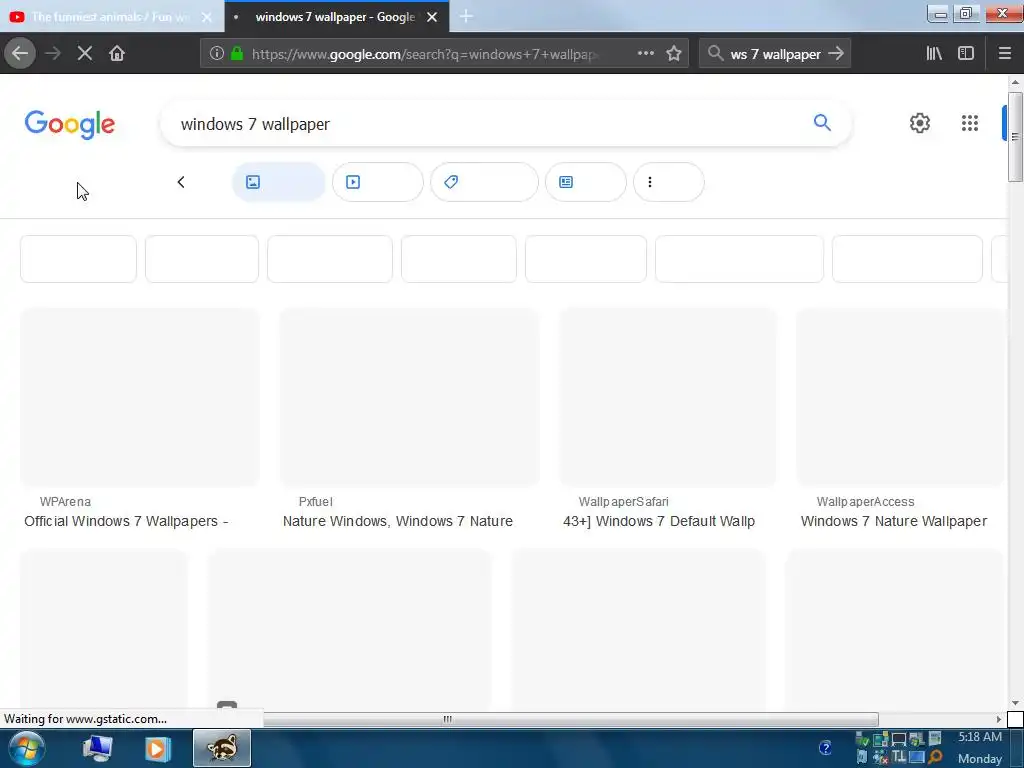Viewport: 1024px width, 768px height.
Task: Click the Firefox search bar magnifier icon
Action: (x=716, y=54)
